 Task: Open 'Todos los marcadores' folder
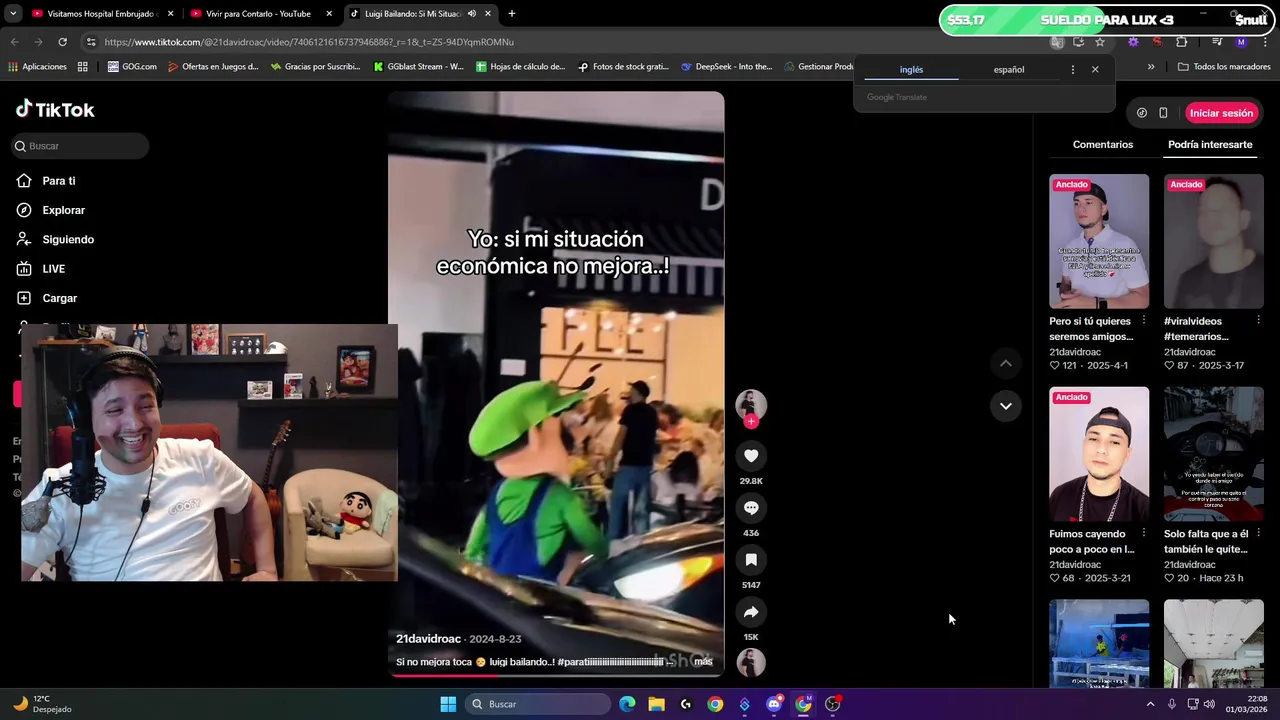pos(1224,67)
